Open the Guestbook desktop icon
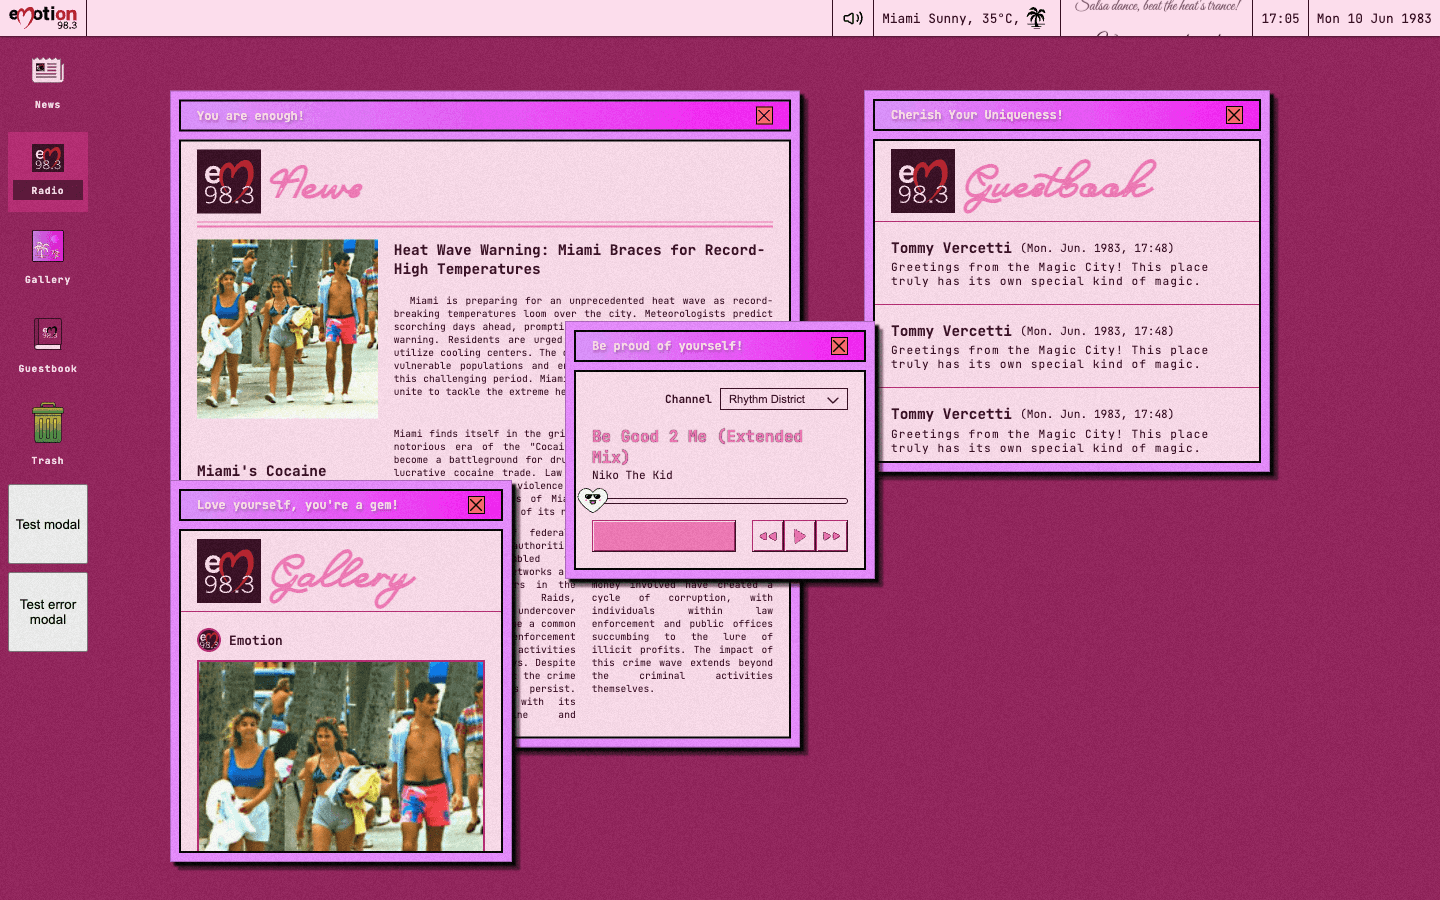The image size is (1440, 900). 47,346
